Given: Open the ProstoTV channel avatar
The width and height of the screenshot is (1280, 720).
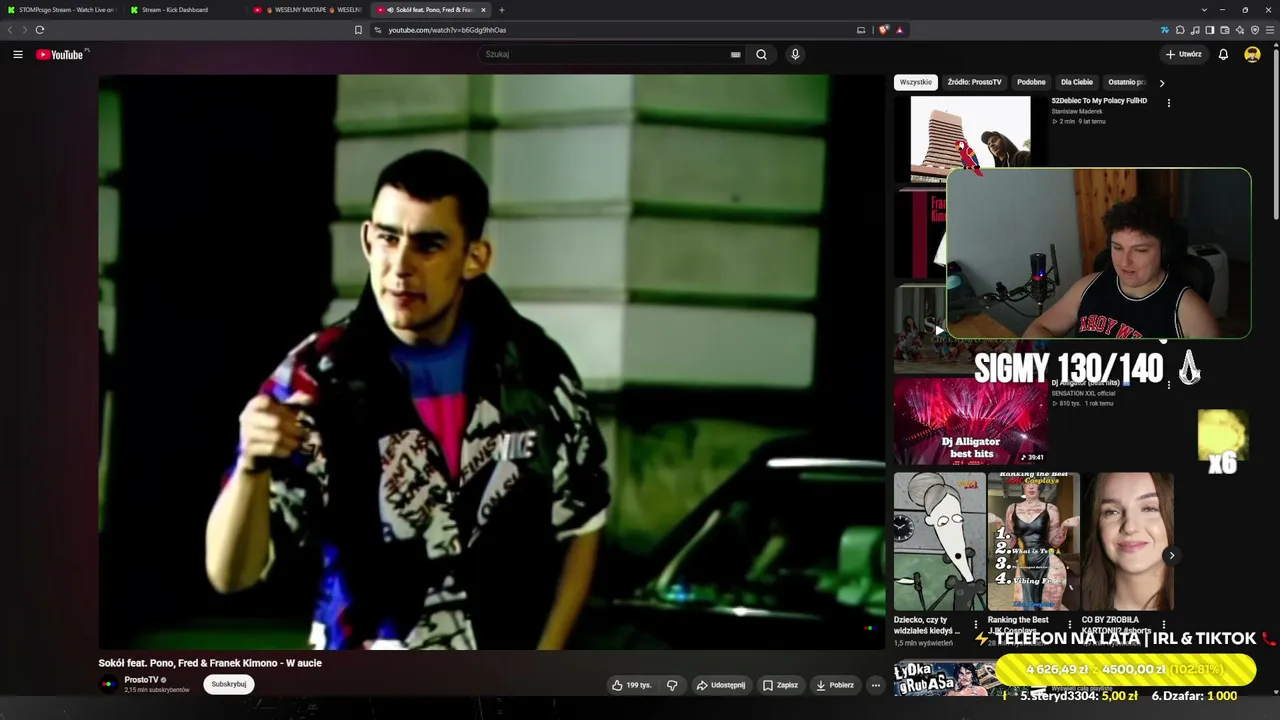Looking at the screenshot, I should click(x=108, y=685).
